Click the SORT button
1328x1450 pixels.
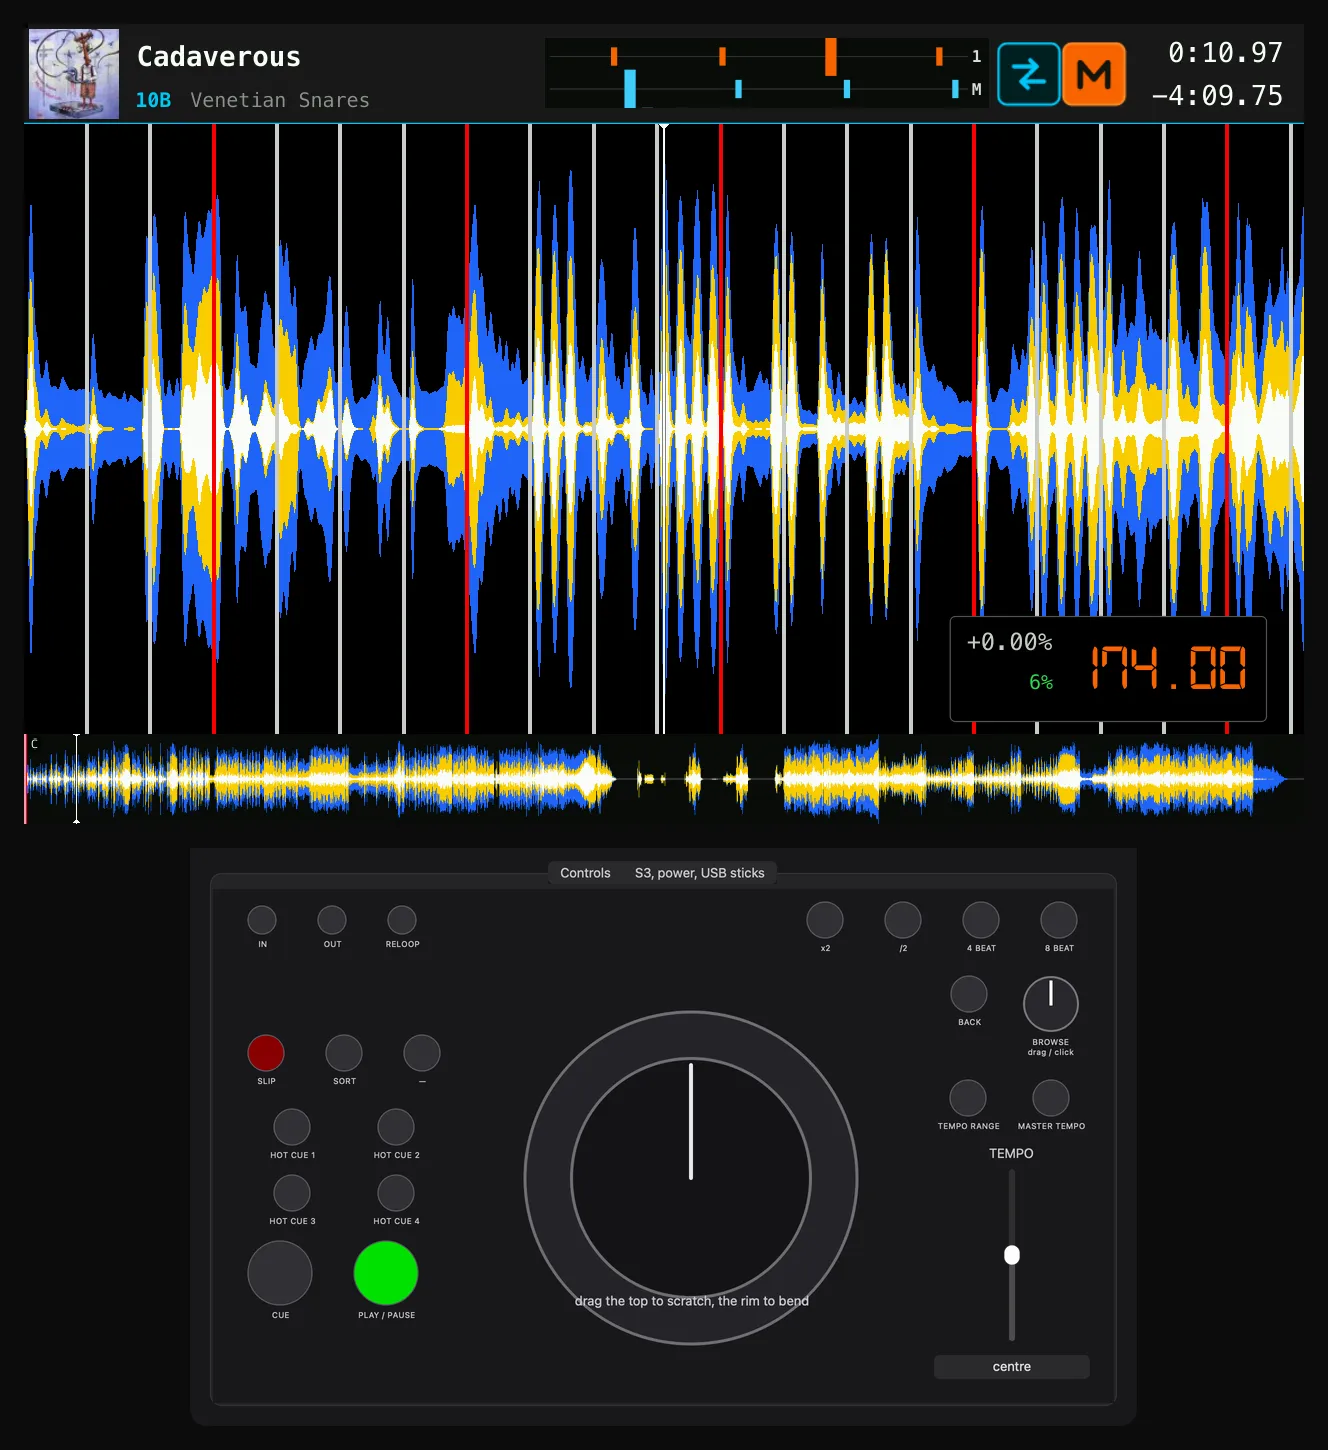344,1053
